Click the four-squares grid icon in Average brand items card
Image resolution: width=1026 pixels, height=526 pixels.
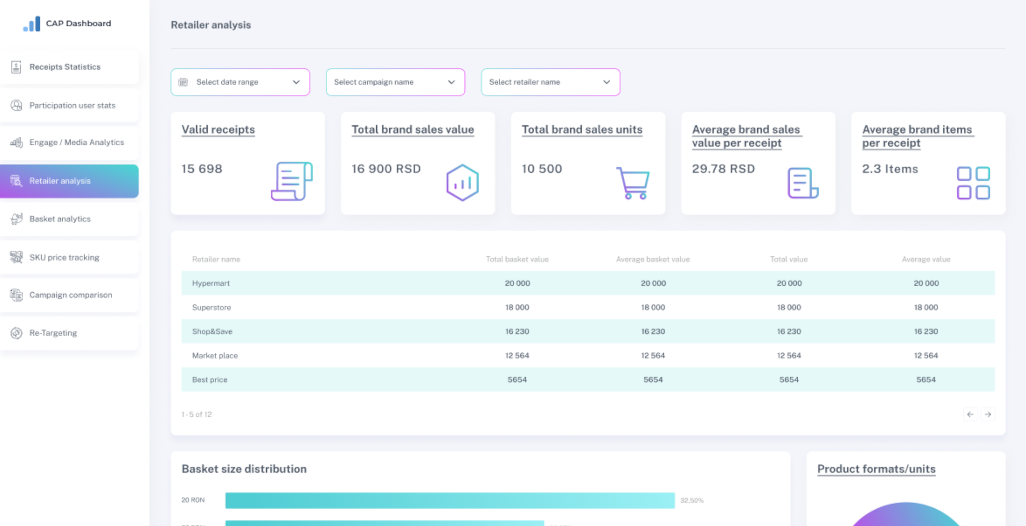(973, 182)
